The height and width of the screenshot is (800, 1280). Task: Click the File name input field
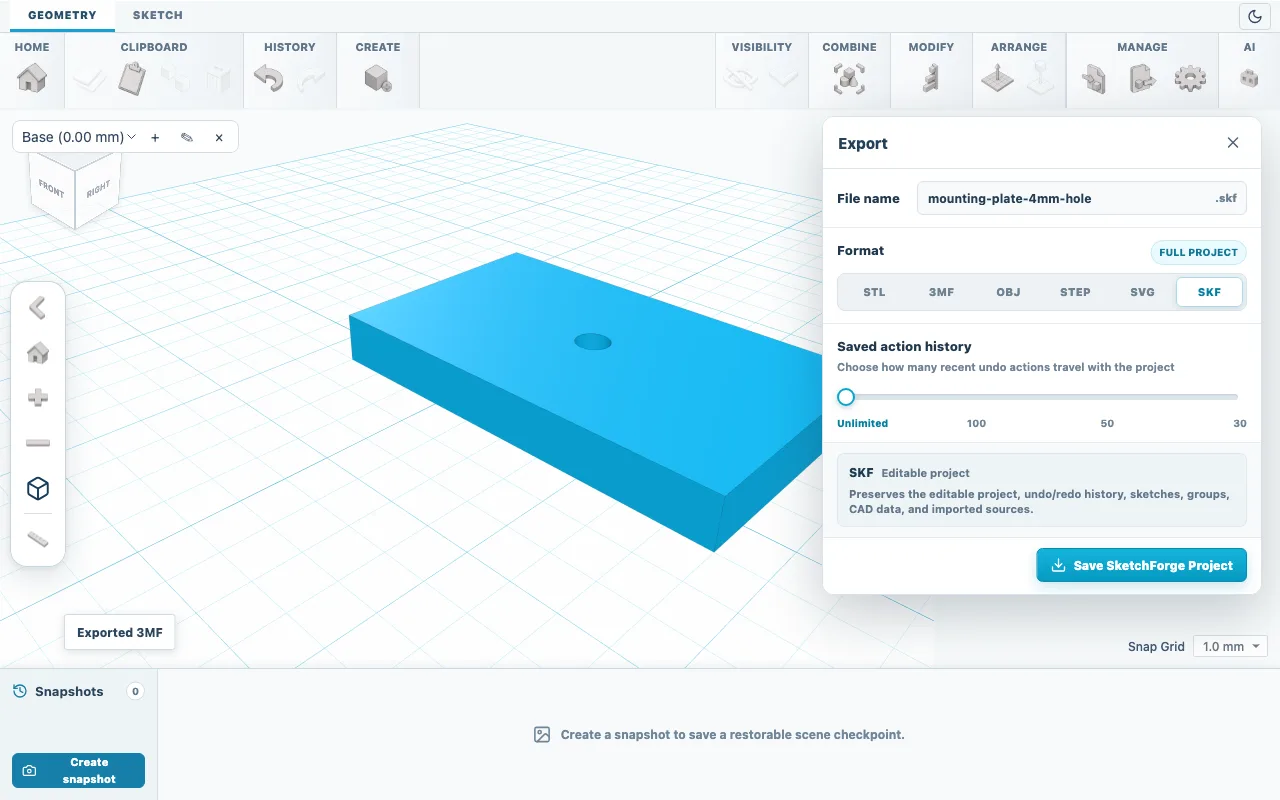pos(1082,198)
